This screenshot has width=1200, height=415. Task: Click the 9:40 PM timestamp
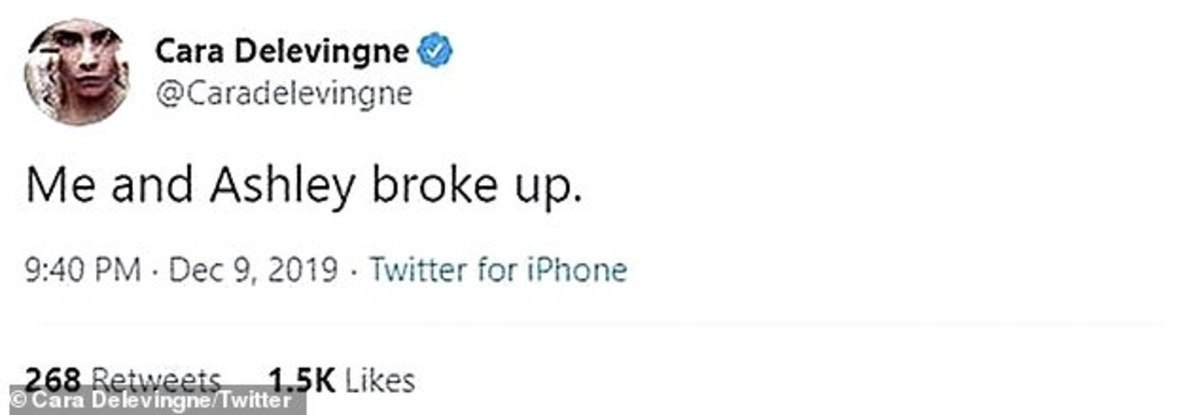[x=82, y=270]
